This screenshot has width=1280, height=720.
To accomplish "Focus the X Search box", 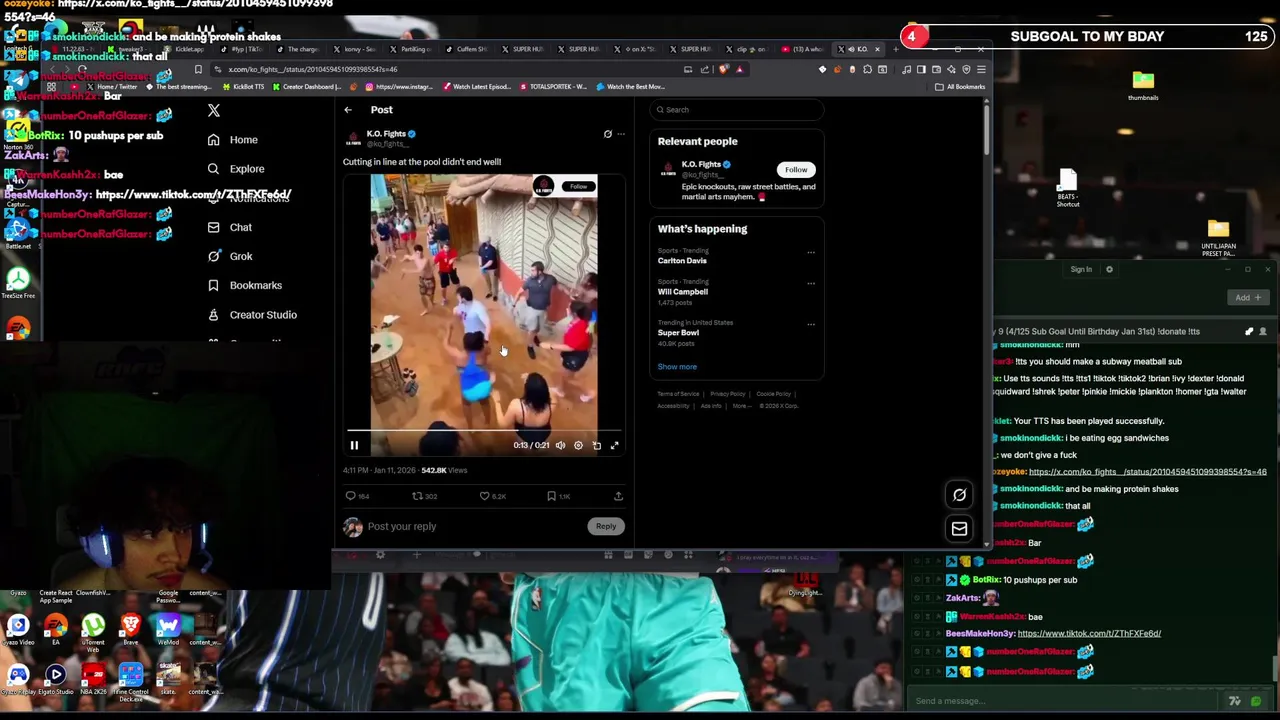I will 738,110.
